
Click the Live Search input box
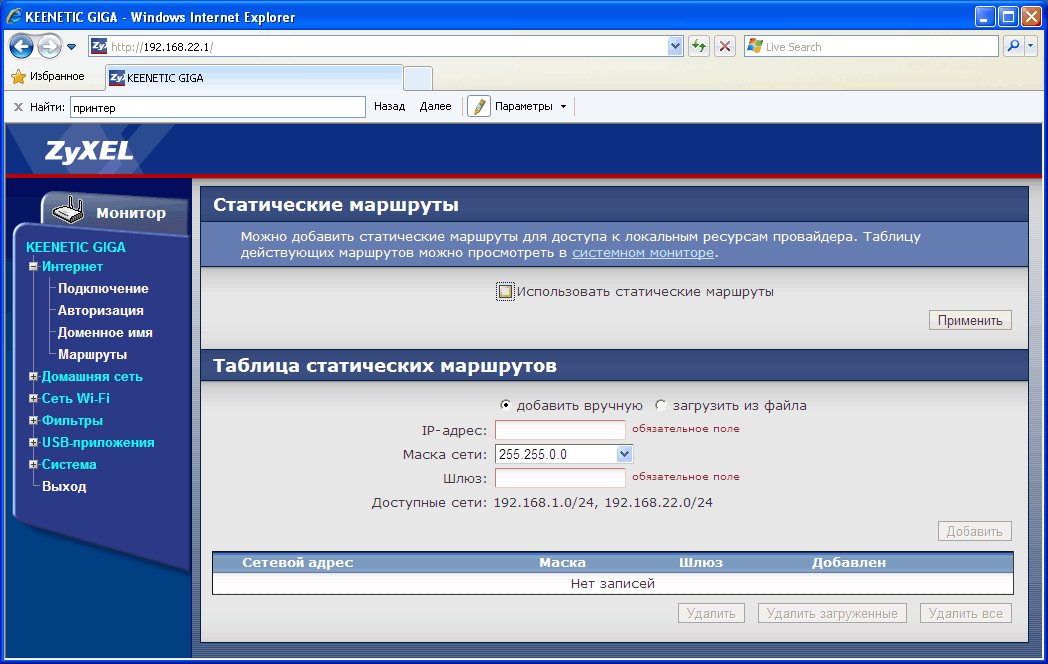tap(872, 46)
